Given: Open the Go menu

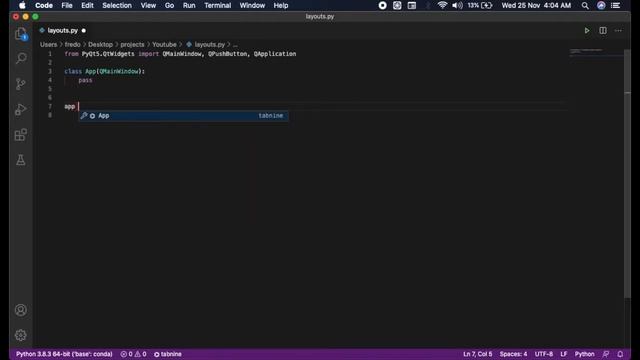Looking at the screenshot, I should point(169,6).
